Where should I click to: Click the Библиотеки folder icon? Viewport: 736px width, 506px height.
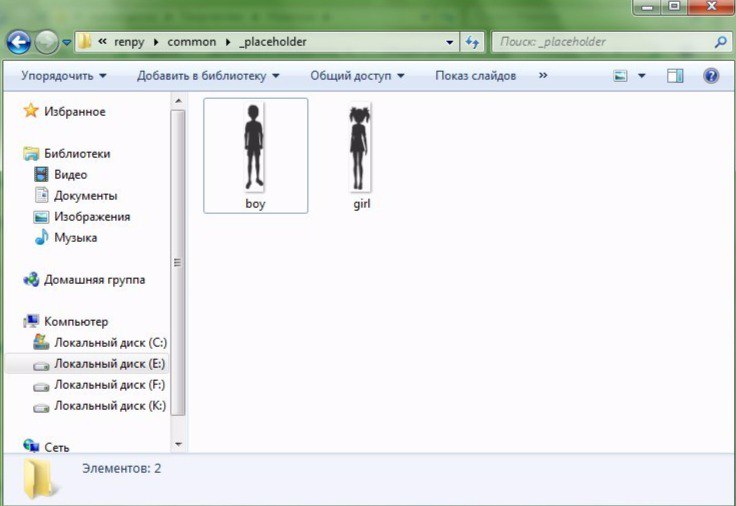pyautogui.click(x=31, y=153)
